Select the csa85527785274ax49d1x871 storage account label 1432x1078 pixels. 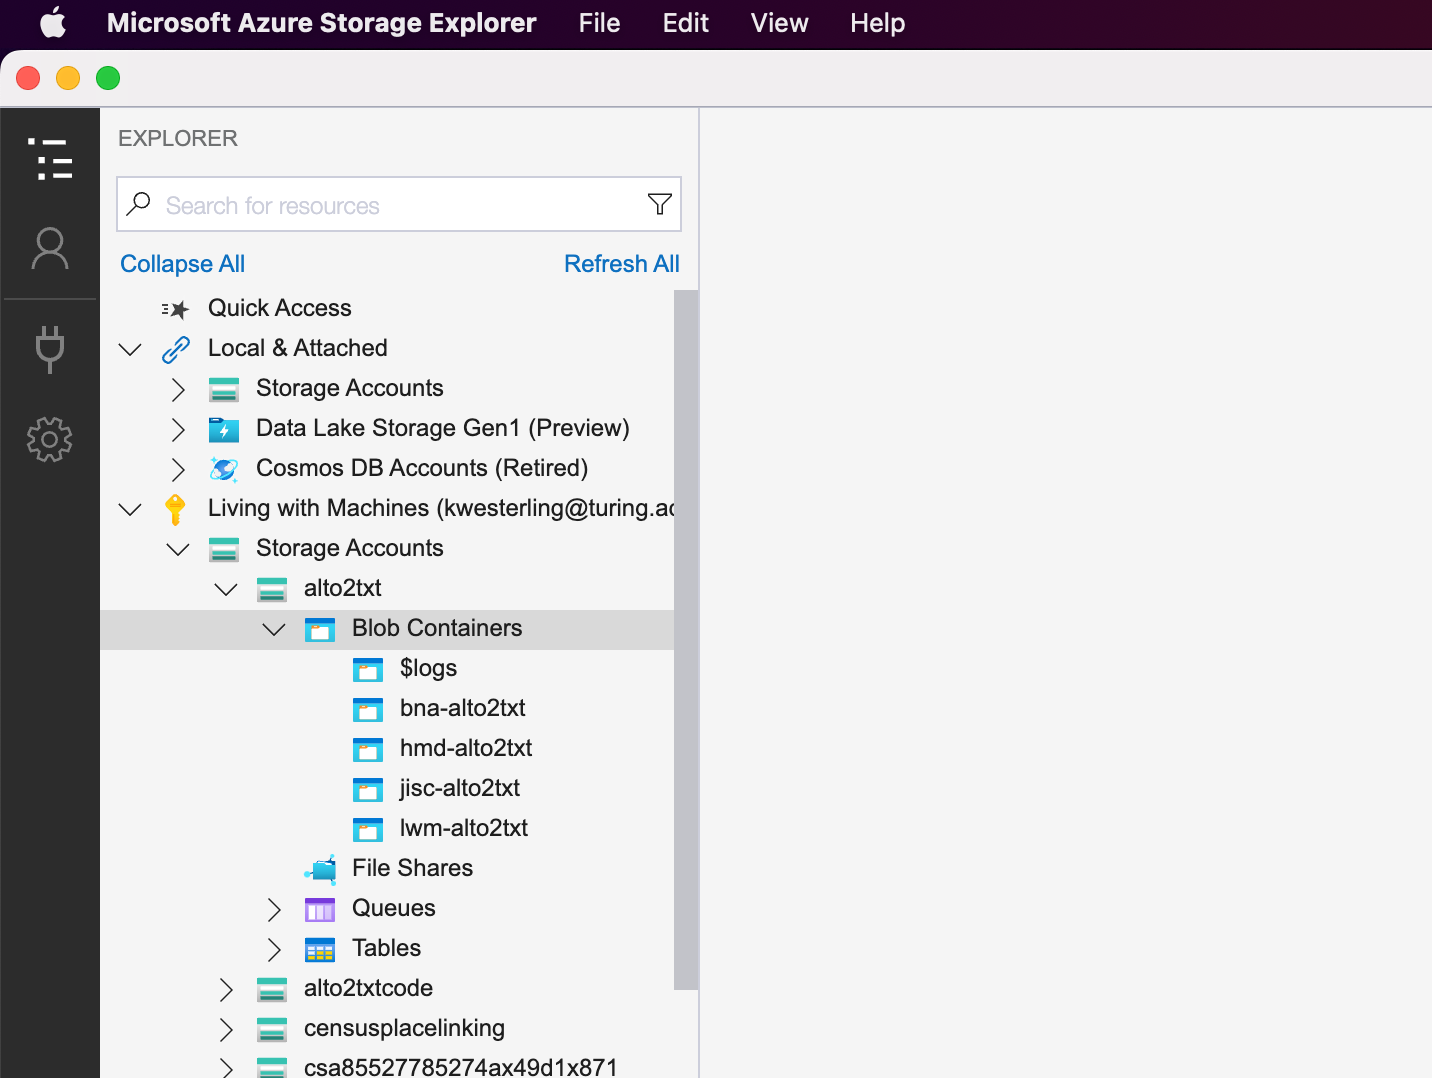point(460,1066)
